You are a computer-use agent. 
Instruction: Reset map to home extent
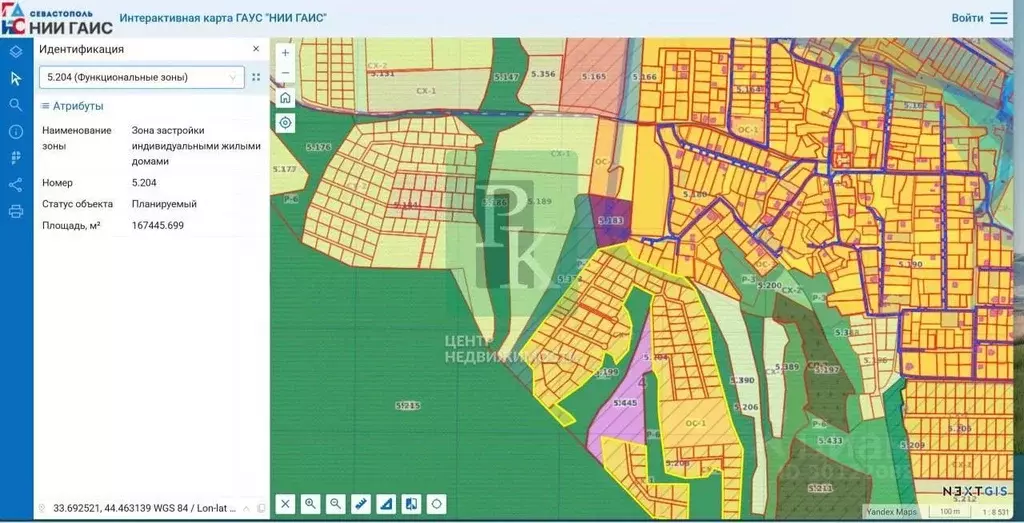[x=285, y=98]
